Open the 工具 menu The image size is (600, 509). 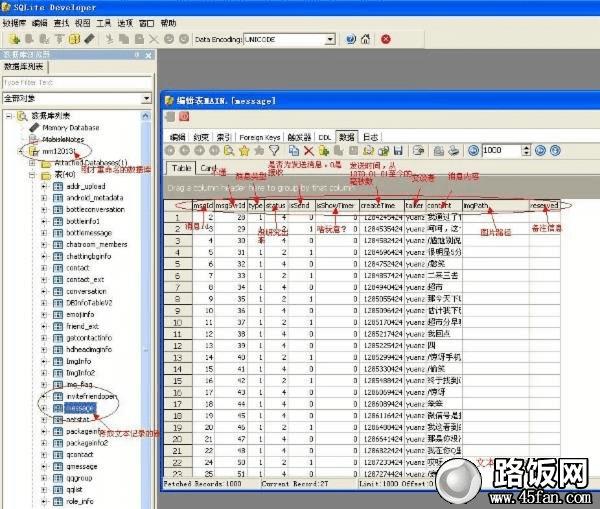tap(104, 23)
